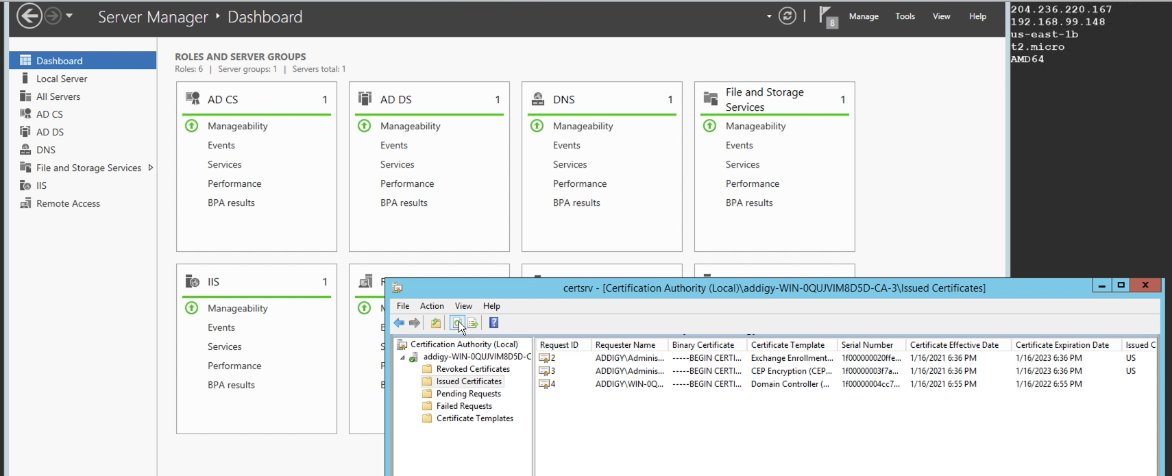Image resolution: width=1172 pixels, height=476 pixels.
Task: Click the certsrv toolbar Forward arrow
Action: tap(414, 323)
